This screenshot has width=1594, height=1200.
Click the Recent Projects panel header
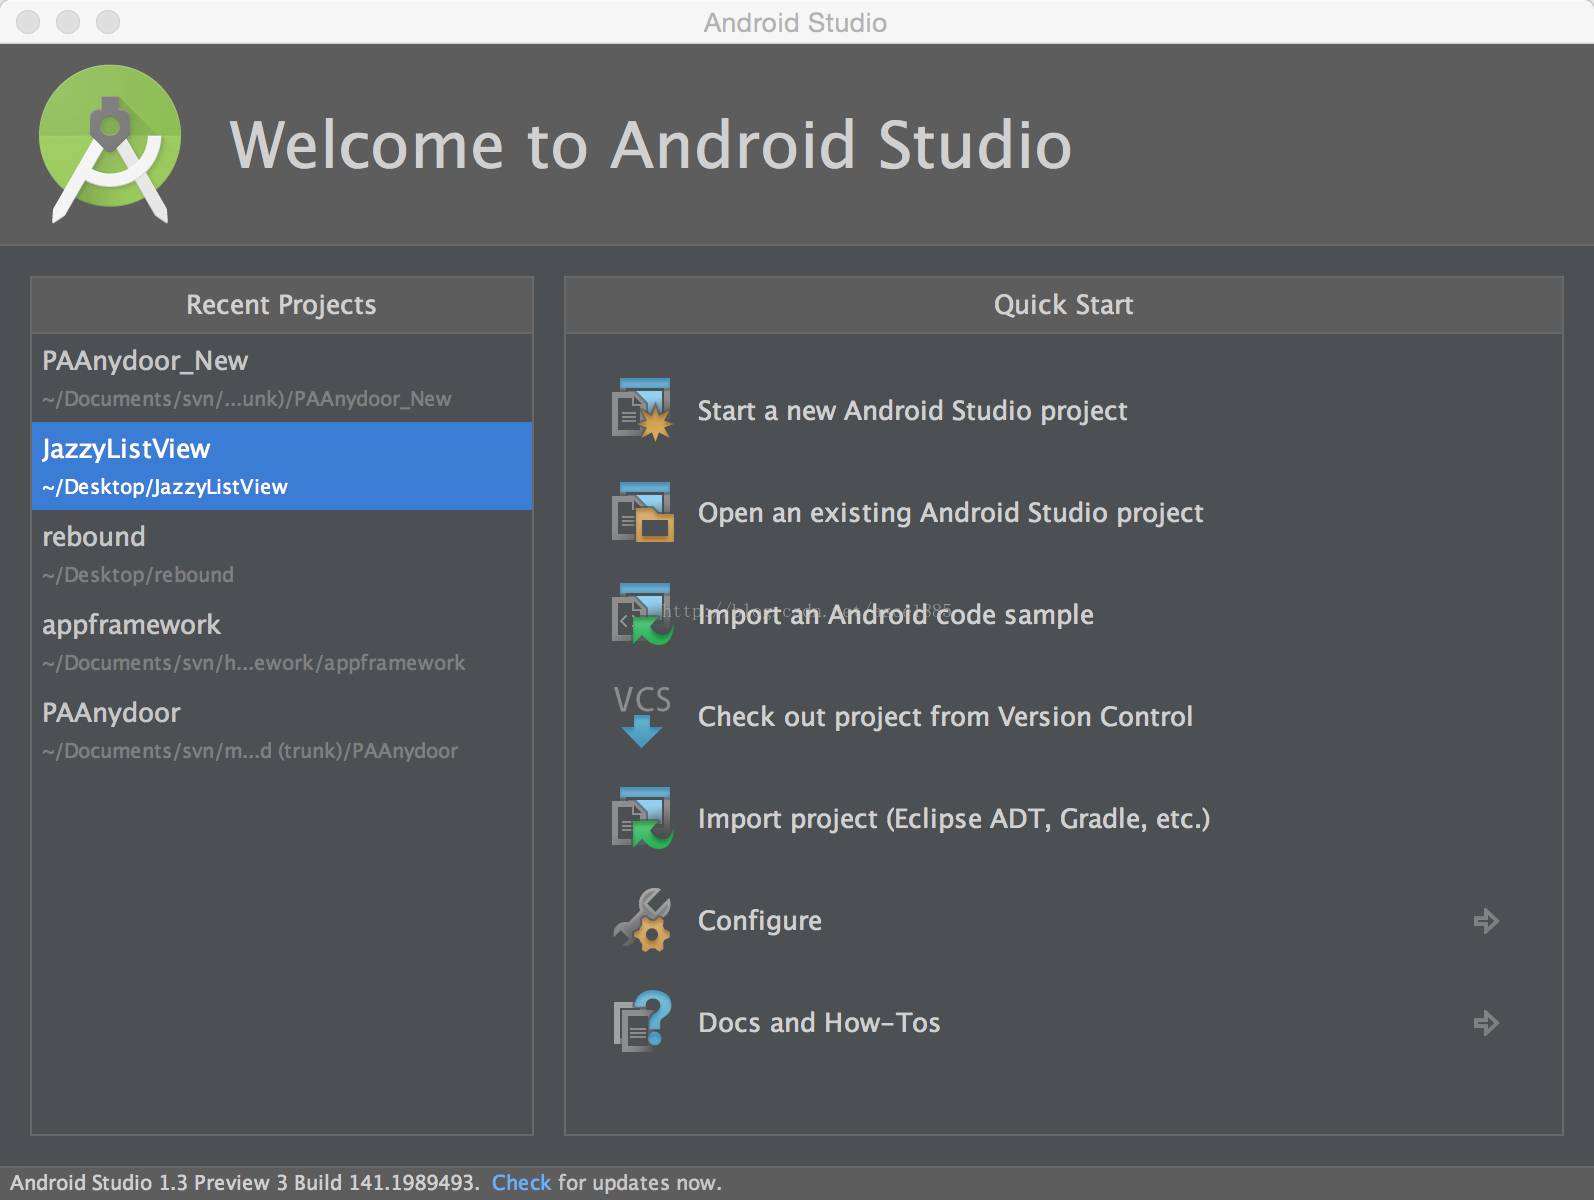(282, 305)
